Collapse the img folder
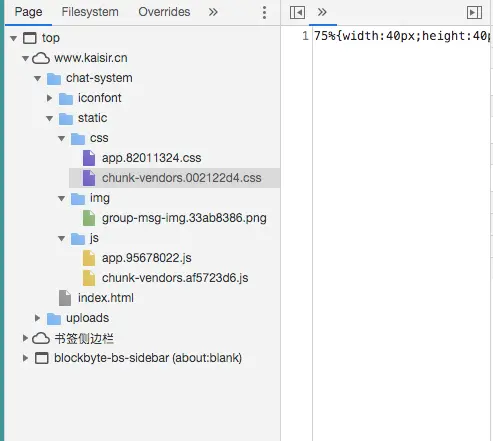The width and height of the screenshot is (493, 441). click(62, 198)
